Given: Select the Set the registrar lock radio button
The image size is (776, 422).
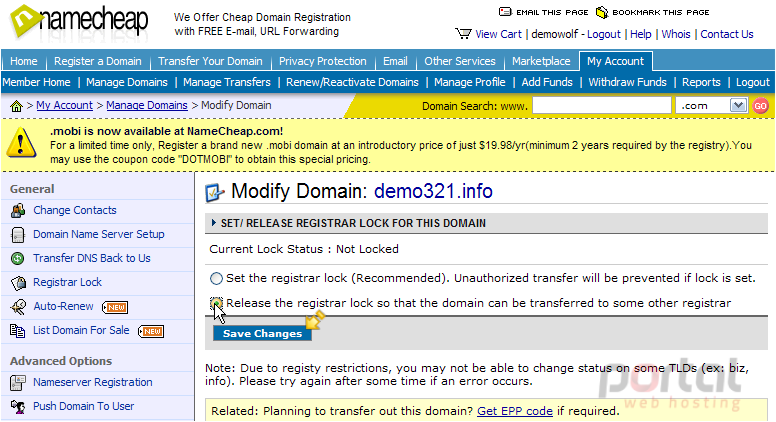Looking at the screenshot, I should (216, 279).
